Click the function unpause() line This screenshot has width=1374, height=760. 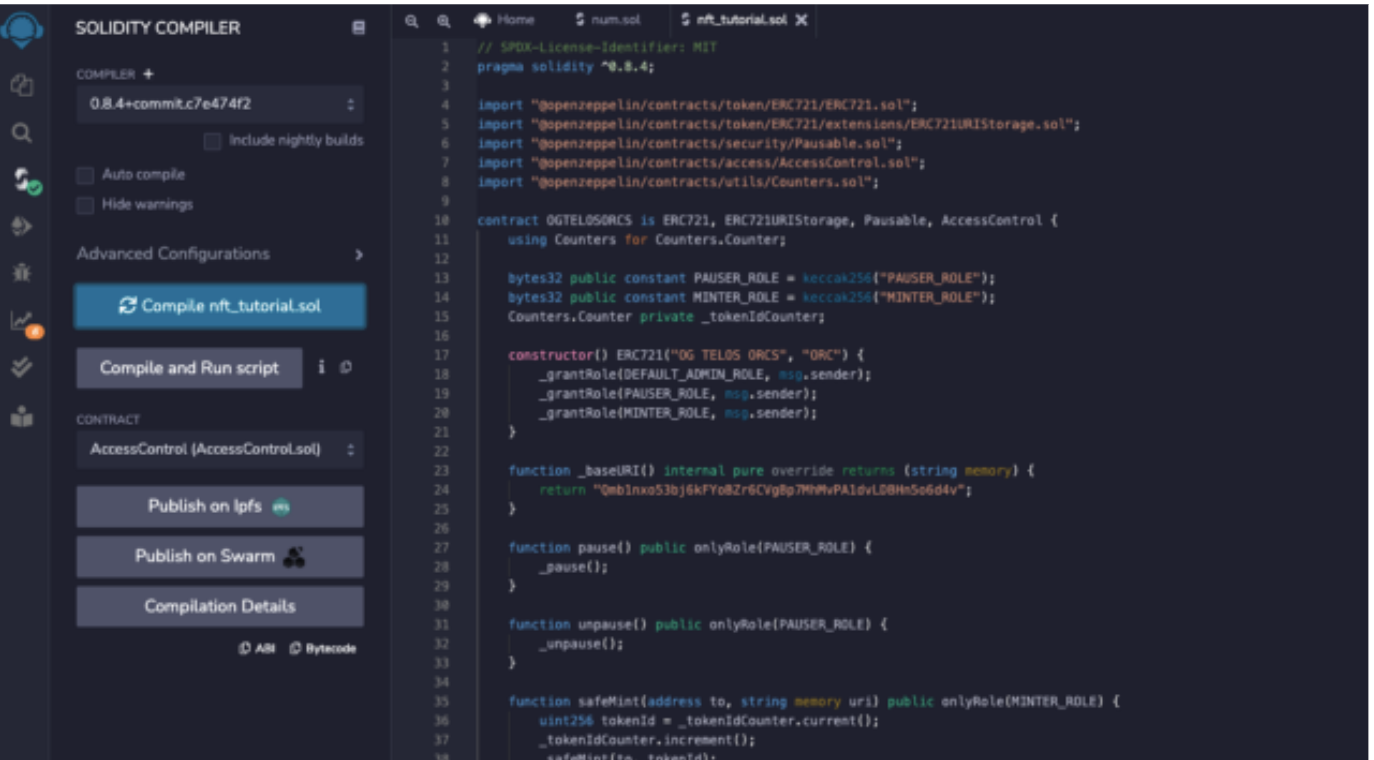click(x=698, y=625)
